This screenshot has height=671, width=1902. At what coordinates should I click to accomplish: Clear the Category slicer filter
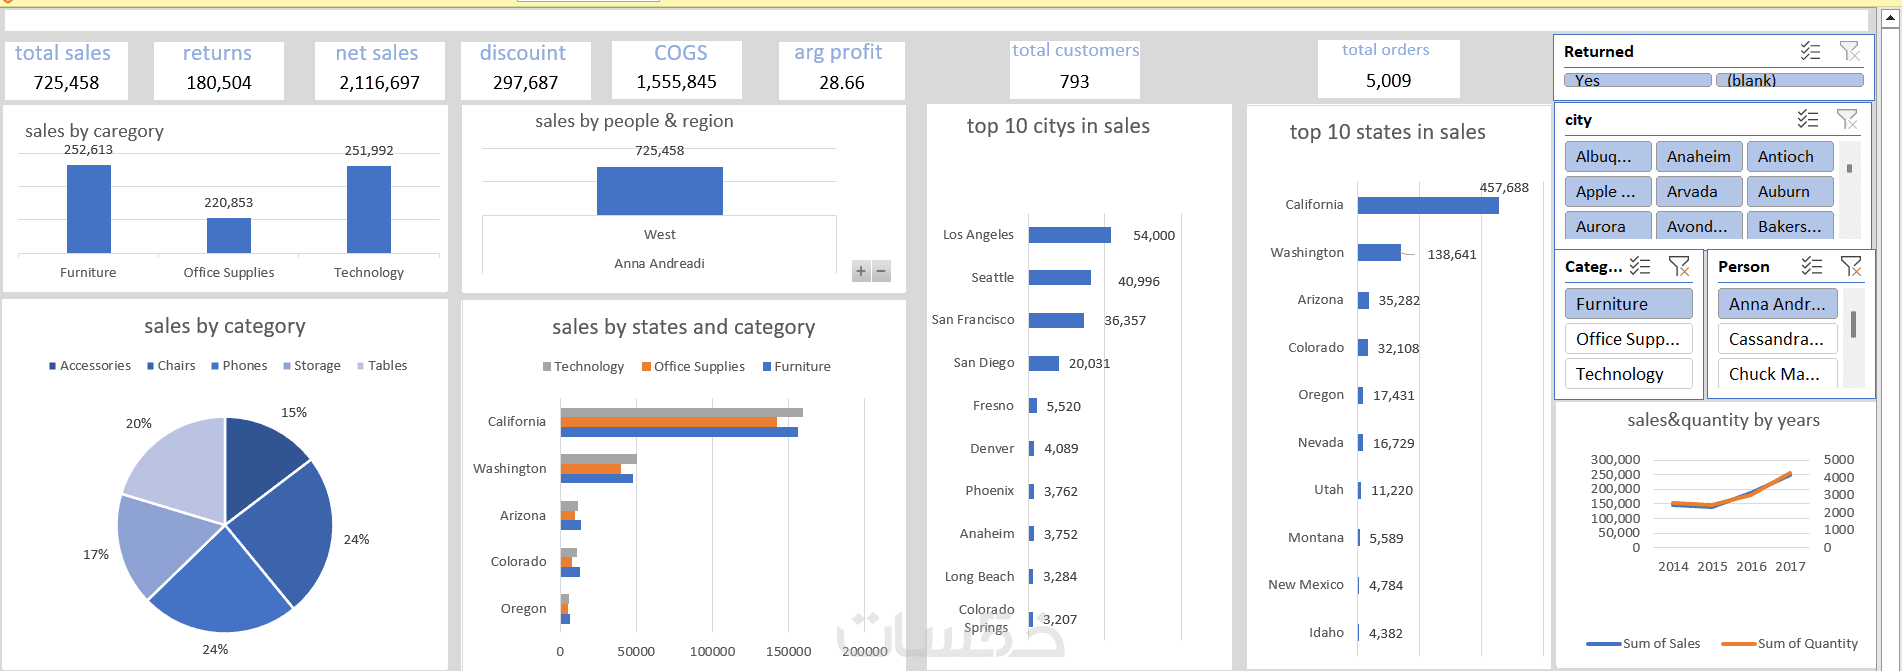1679,266
